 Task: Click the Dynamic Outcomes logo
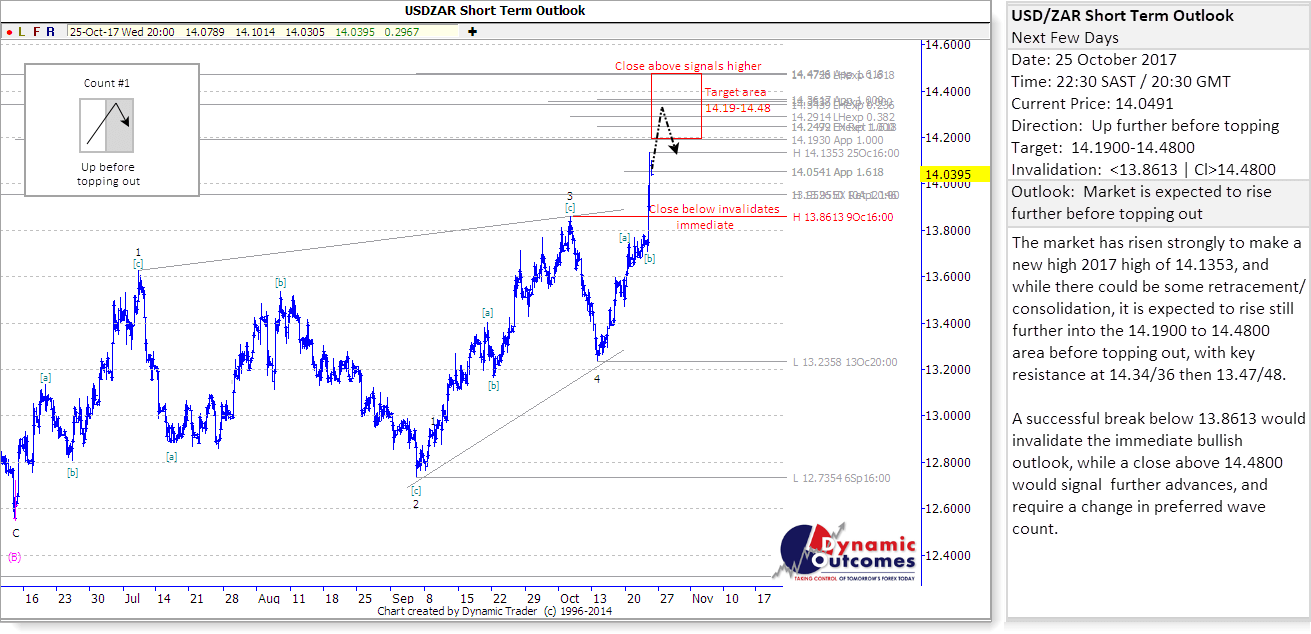[x=845, y=551]
